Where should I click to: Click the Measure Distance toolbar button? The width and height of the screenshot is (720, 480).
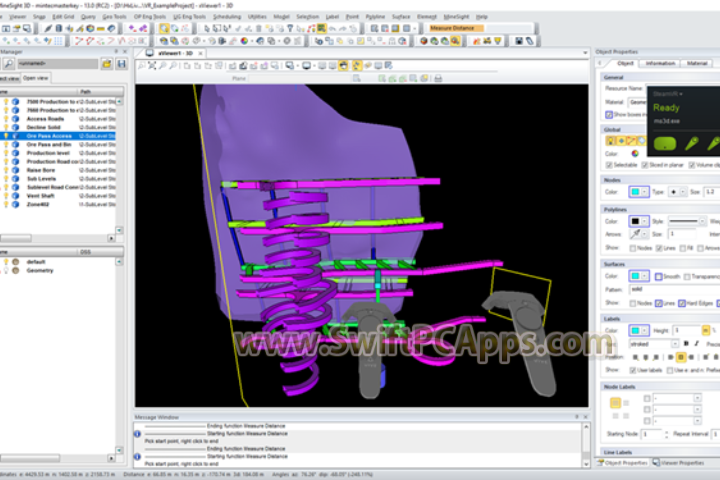(x=455, y=29)
